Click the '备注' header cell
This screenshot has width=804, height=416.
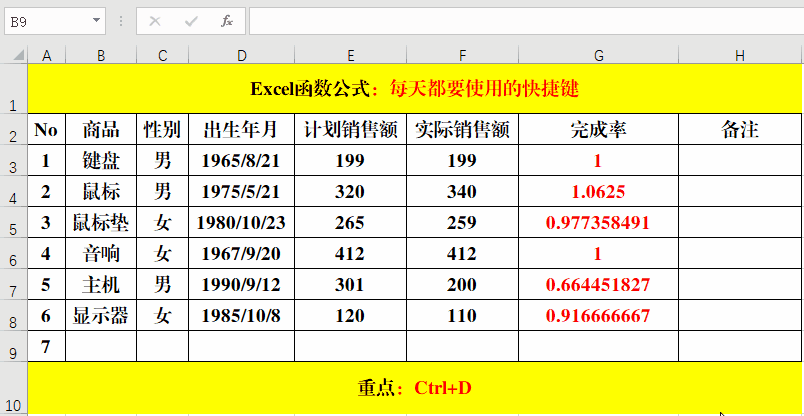pos(740,130)
